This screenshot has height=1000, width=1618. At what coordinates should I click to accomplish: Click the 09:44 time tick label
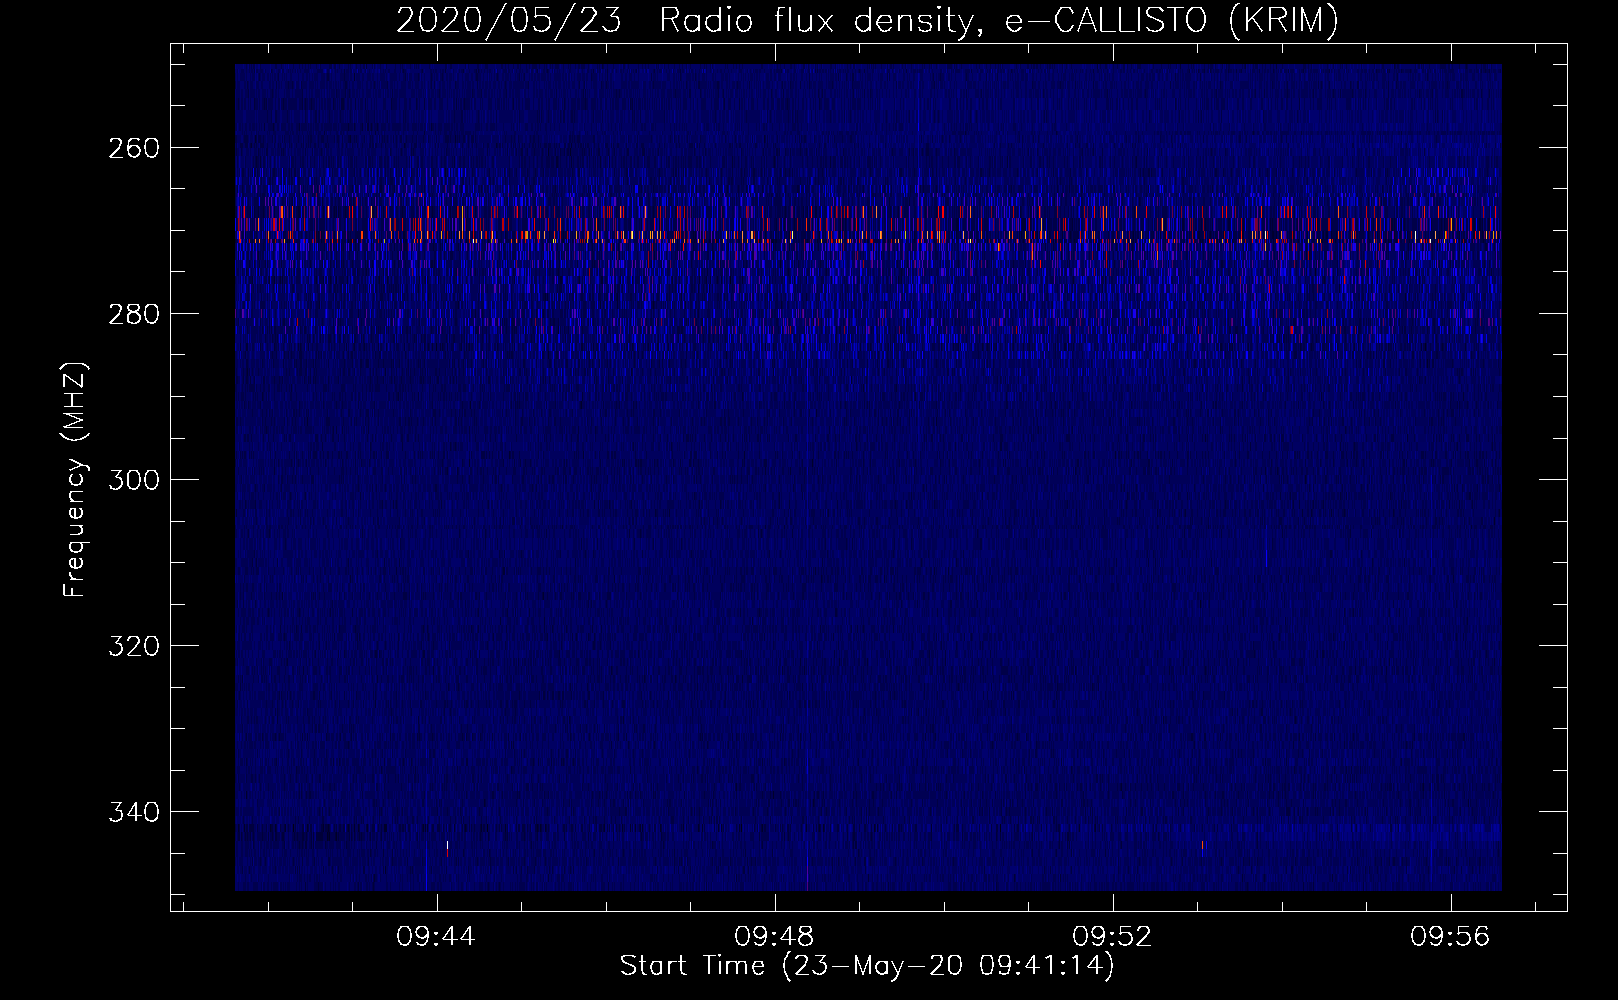(436, 937)
